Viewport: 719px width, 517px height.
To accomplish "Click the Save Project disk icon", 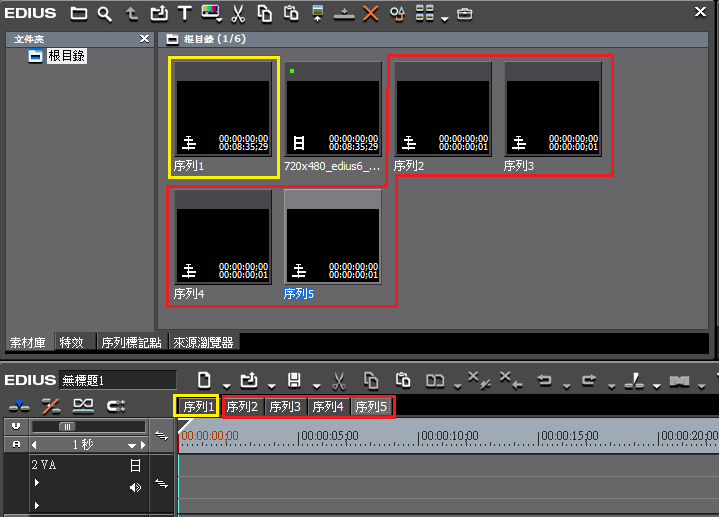I will pyautogui.click(x=295, y=381).
